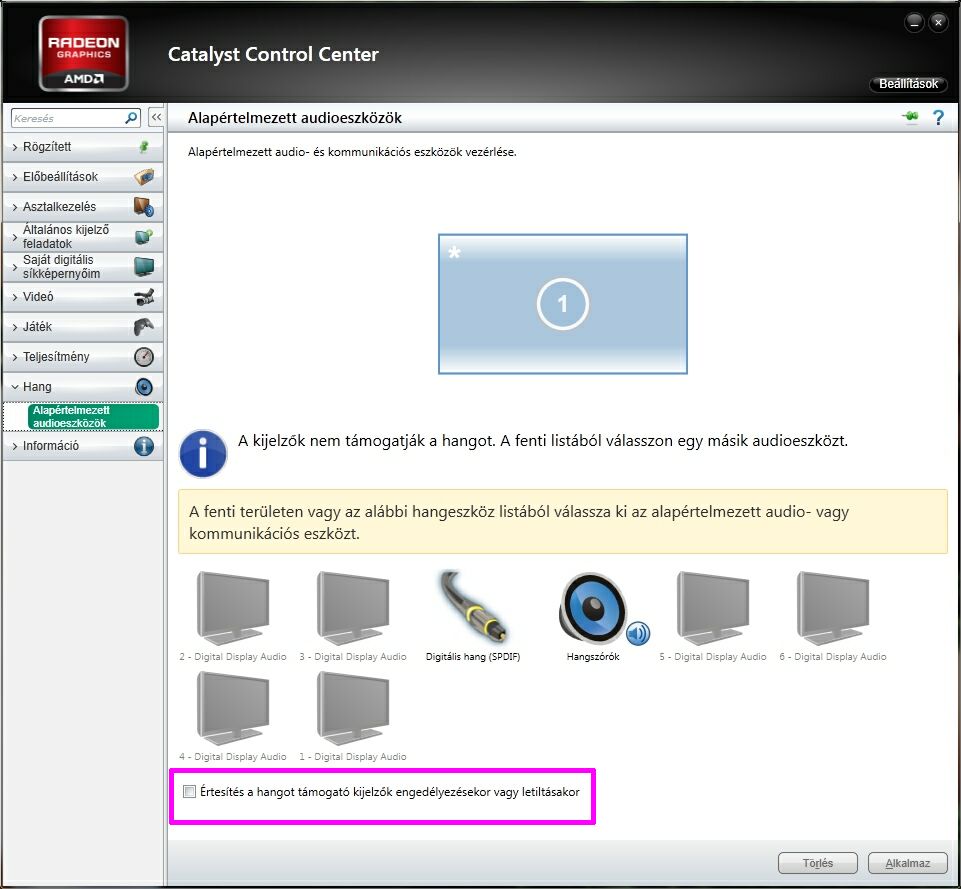961x889 pixels.
Task: Minimize the Catalyst Control Center window
Action: [x=914, y=23]
